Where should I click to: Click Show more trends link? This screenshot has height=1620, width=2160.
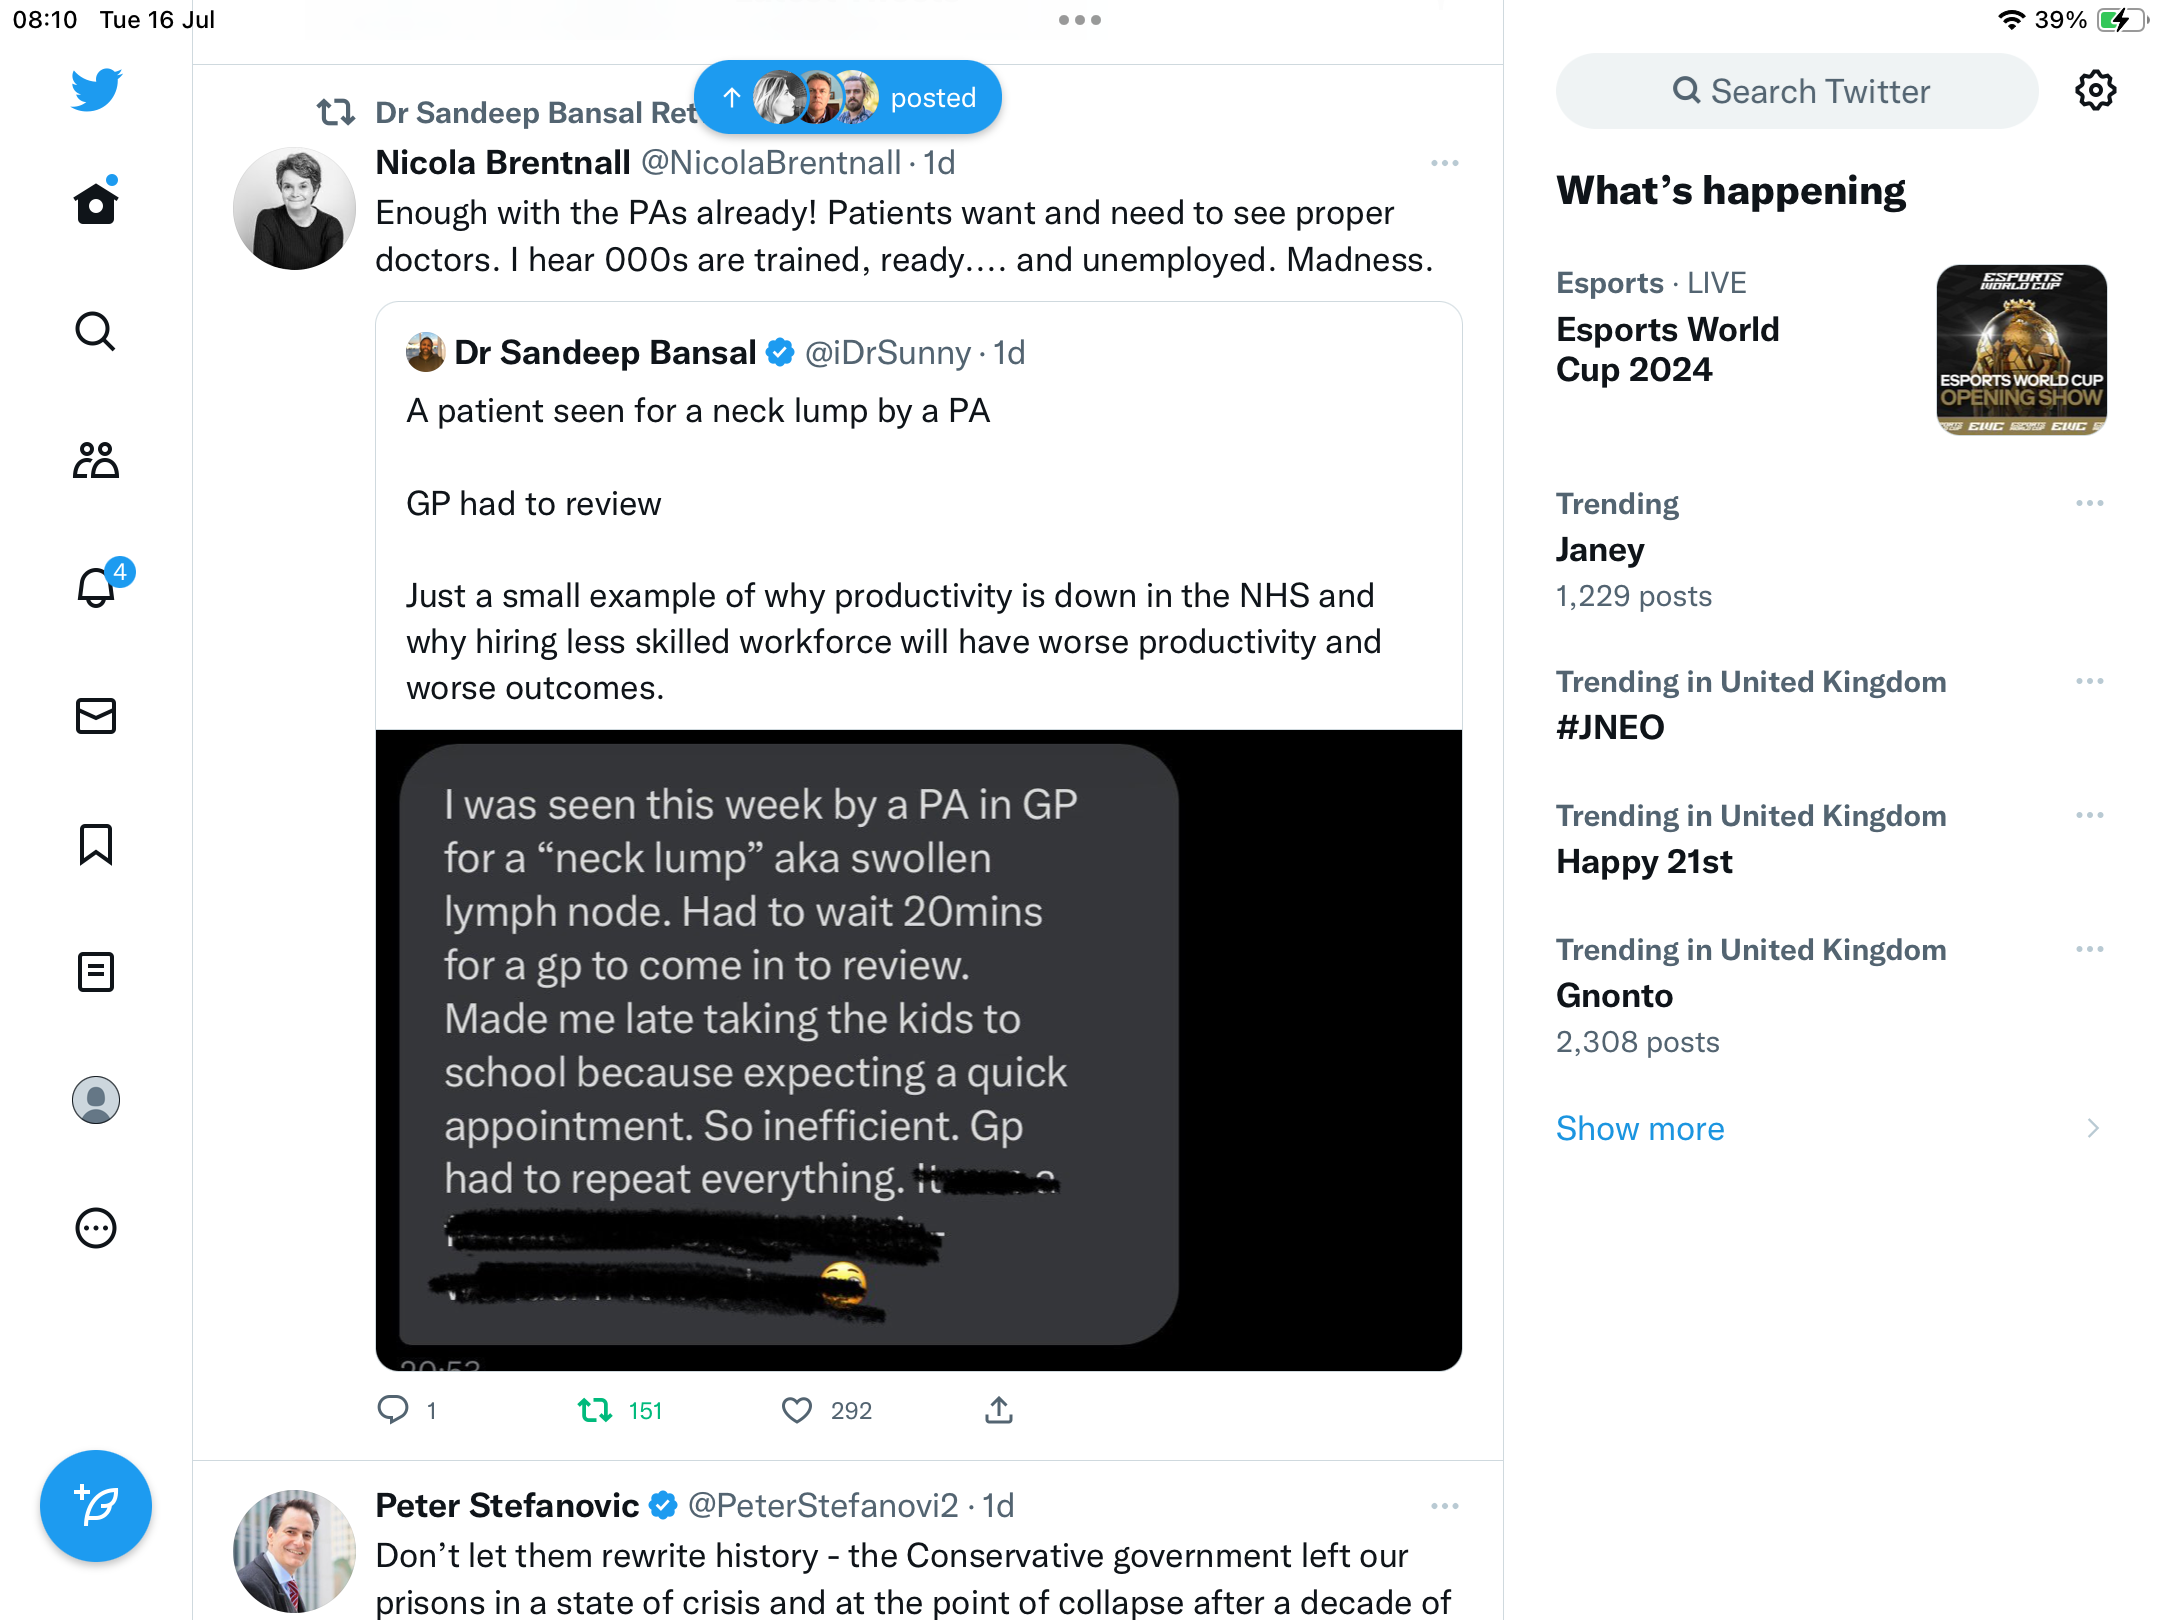[1640, 1128]
